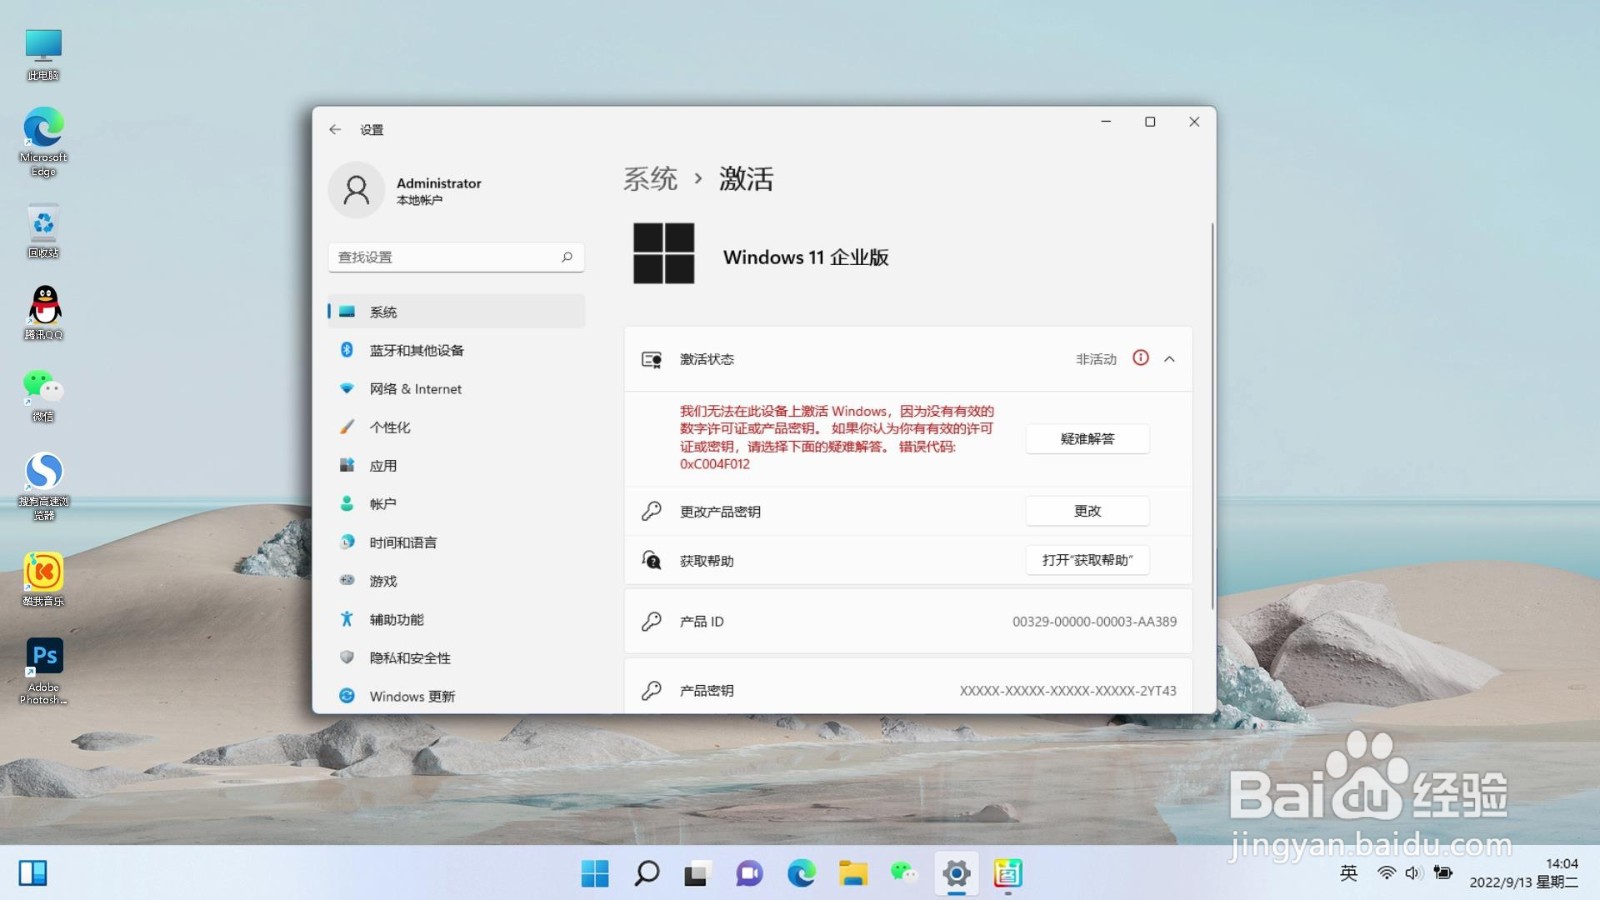The height and width of the screenshot is (900, 1600).
Task: Open File Explorer on taskbar
Action: click(x=853, y=873)
